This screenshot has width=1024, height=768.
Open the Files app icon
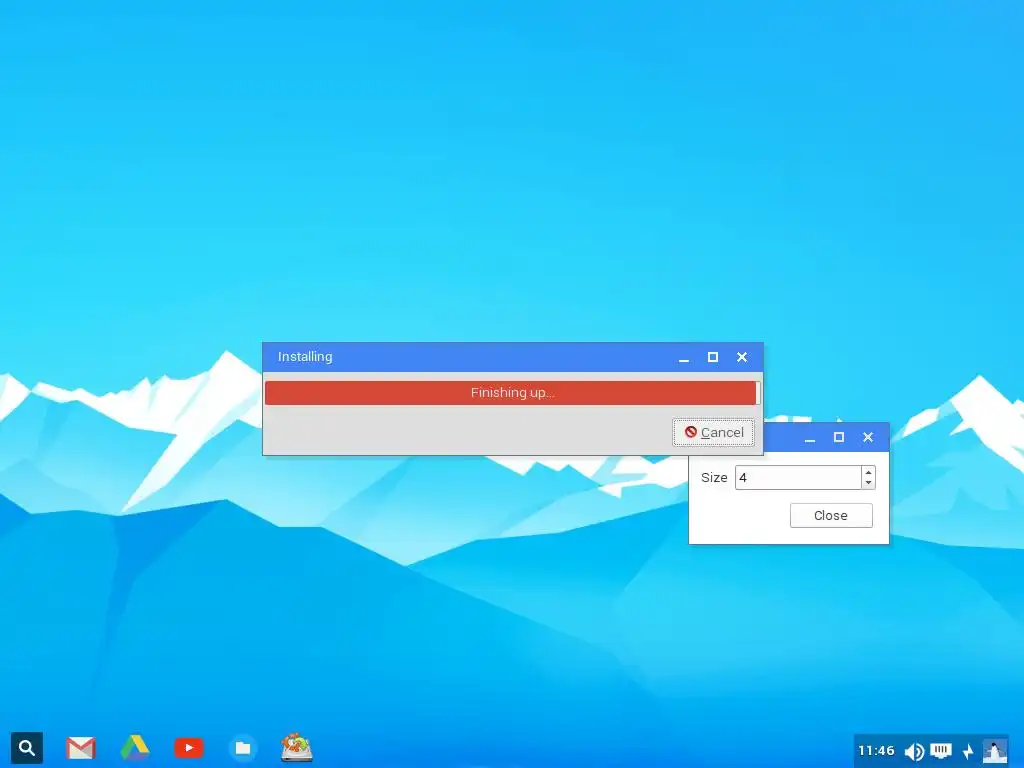pos(242,748)
